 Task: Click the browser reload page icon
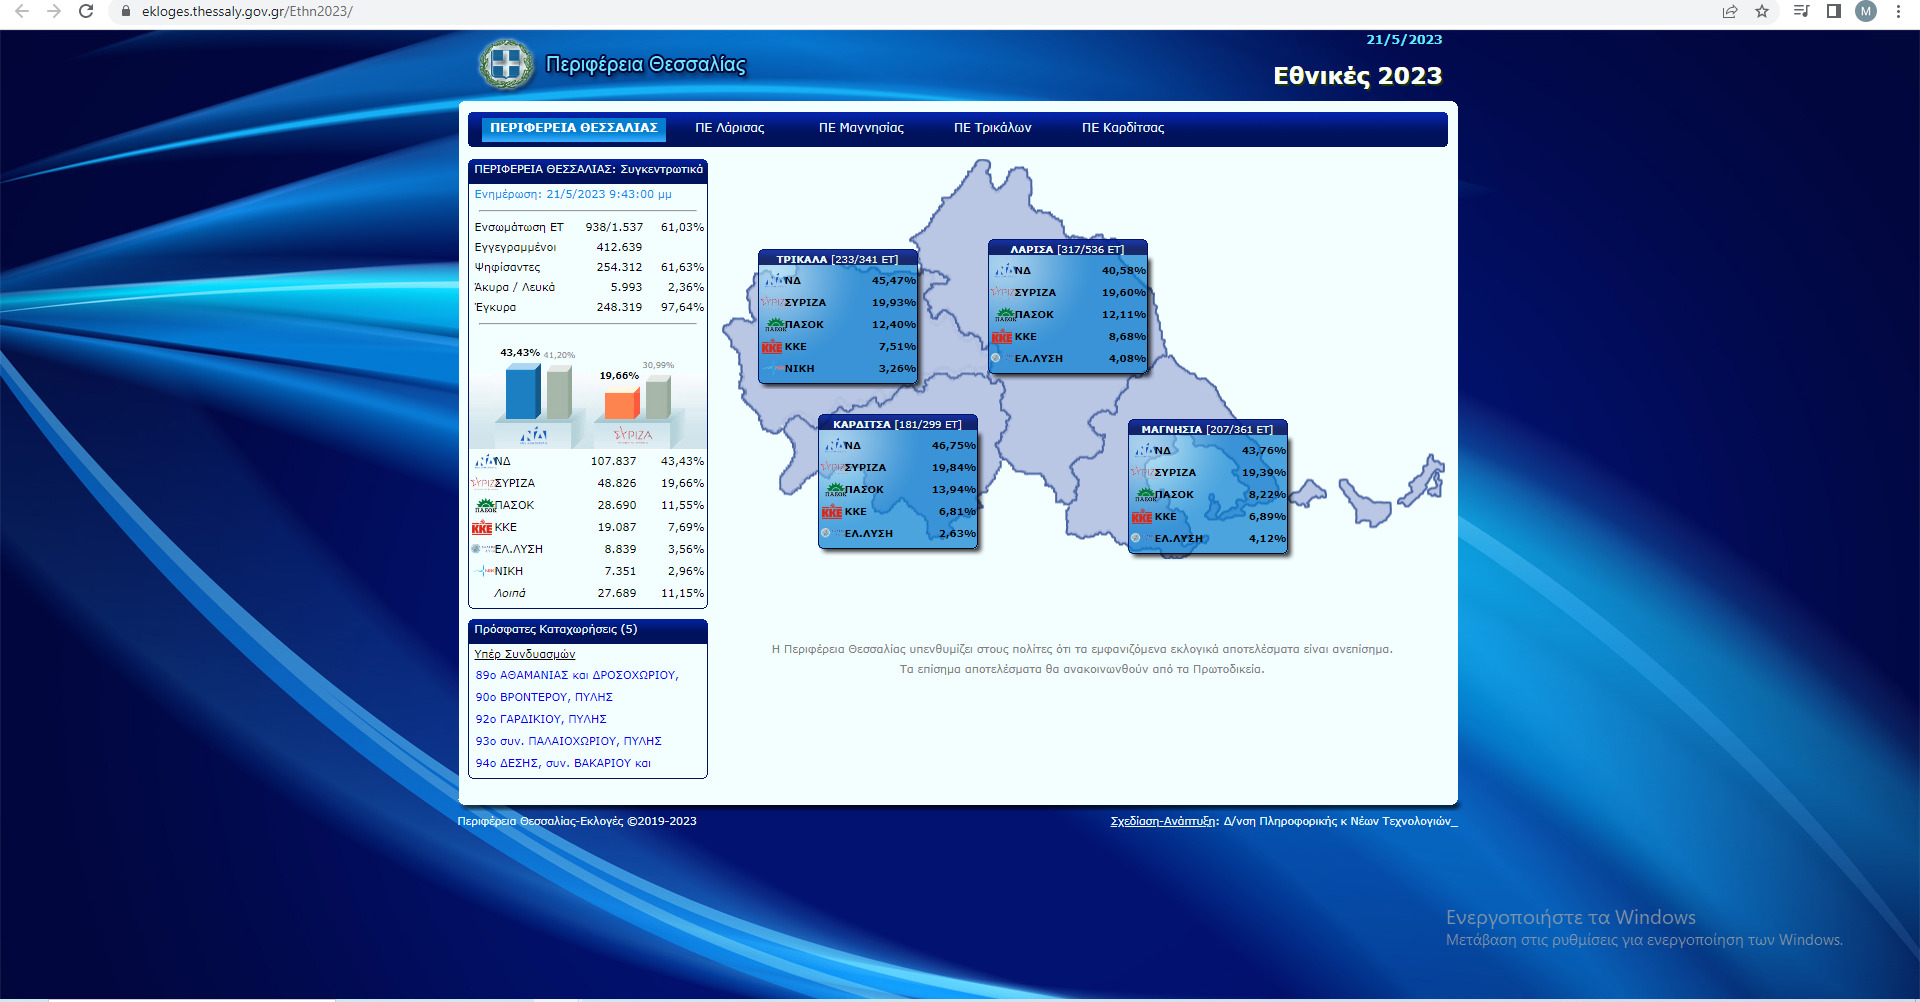[86, 11]
